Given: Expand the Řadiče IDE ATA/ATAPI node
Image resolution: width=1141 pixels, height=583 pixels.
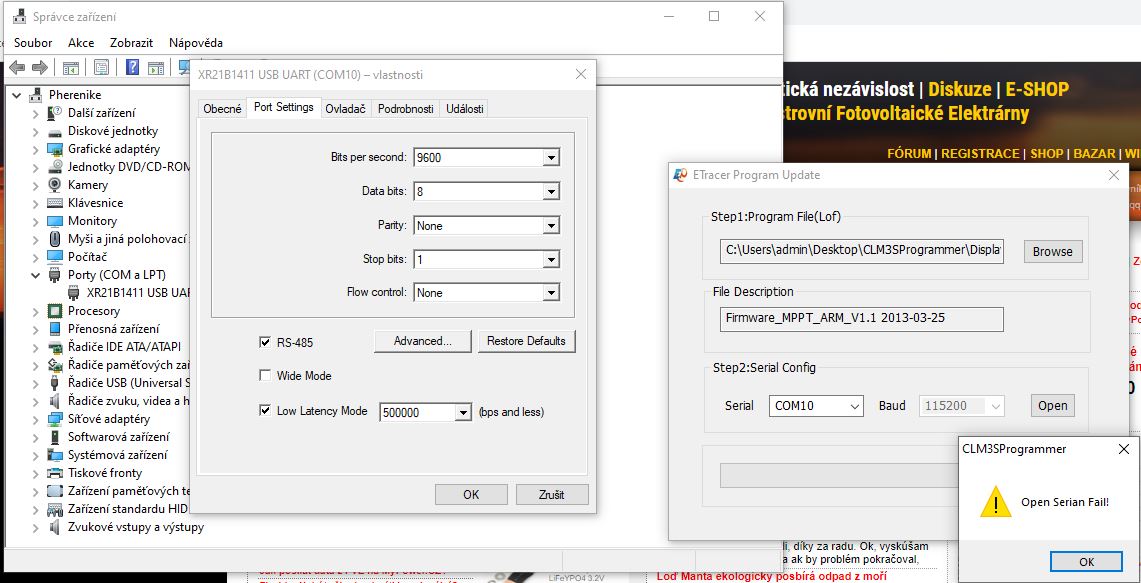Looking at the screenshot, I should 35,347.
